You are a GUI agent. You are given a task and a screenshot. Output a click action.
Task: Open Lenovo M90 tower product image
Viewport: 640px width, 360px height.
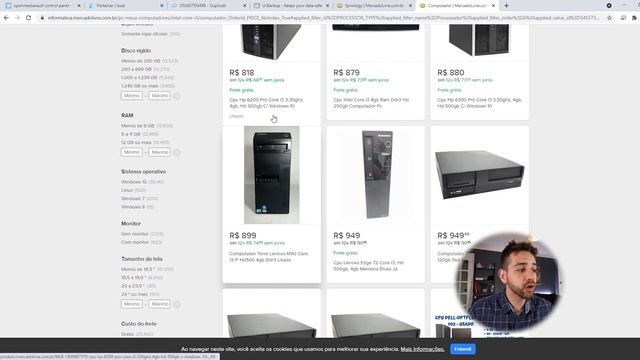tap(271, 175)
